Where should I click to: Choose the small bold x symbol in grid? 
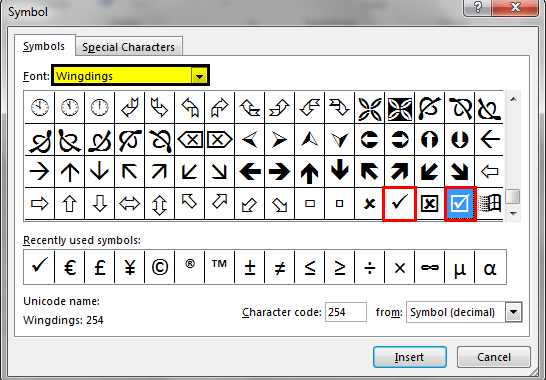coord(369,204)
